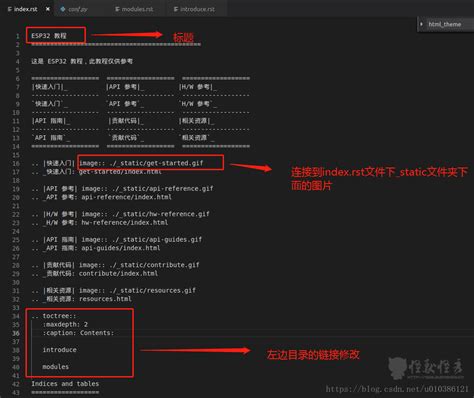This screenshot has height=398, width=474.
Task: Click './_static/api-reference.gif' image path
Action: [163, 189]
